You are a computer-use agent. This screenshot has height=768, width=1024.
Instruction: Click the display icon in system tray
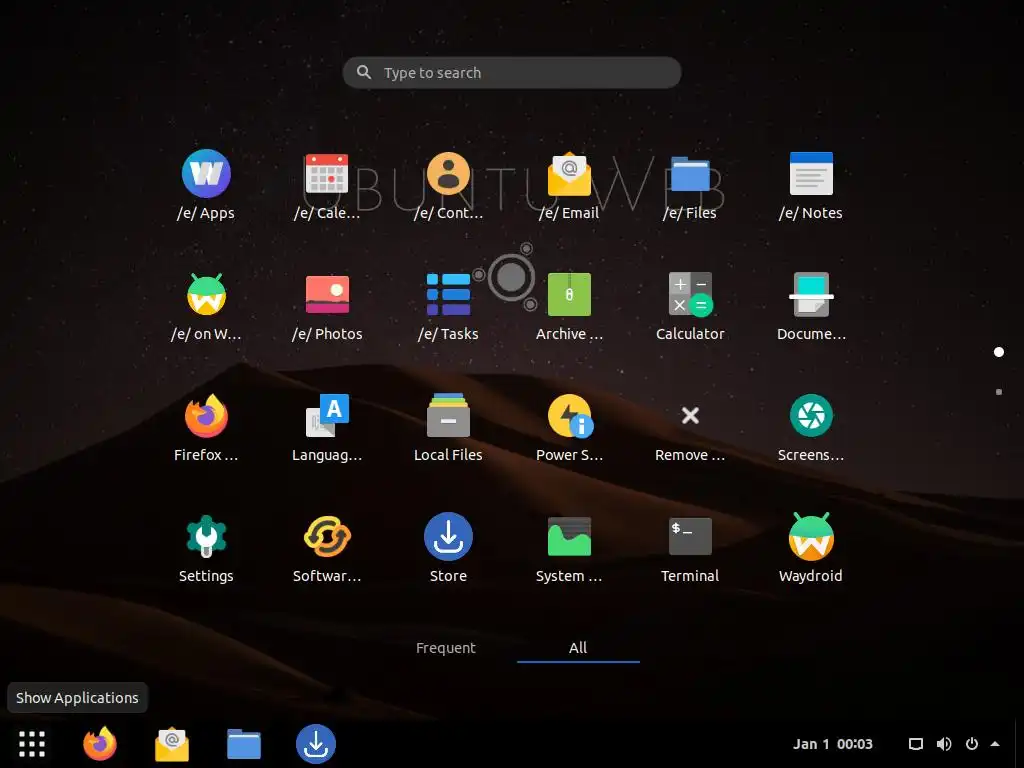coord(916,744)
